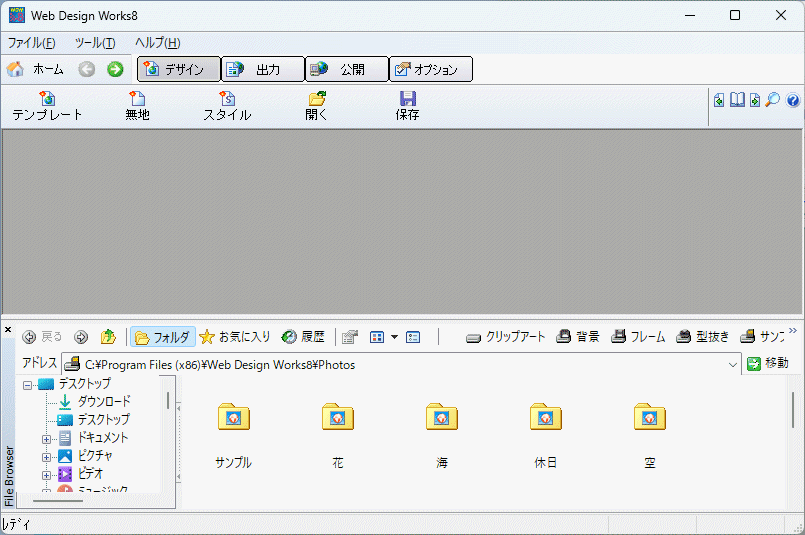Viewport: 805px width, 535px height.
Task: Open the スタイル style tool
Action: click(x=227, y=106)
